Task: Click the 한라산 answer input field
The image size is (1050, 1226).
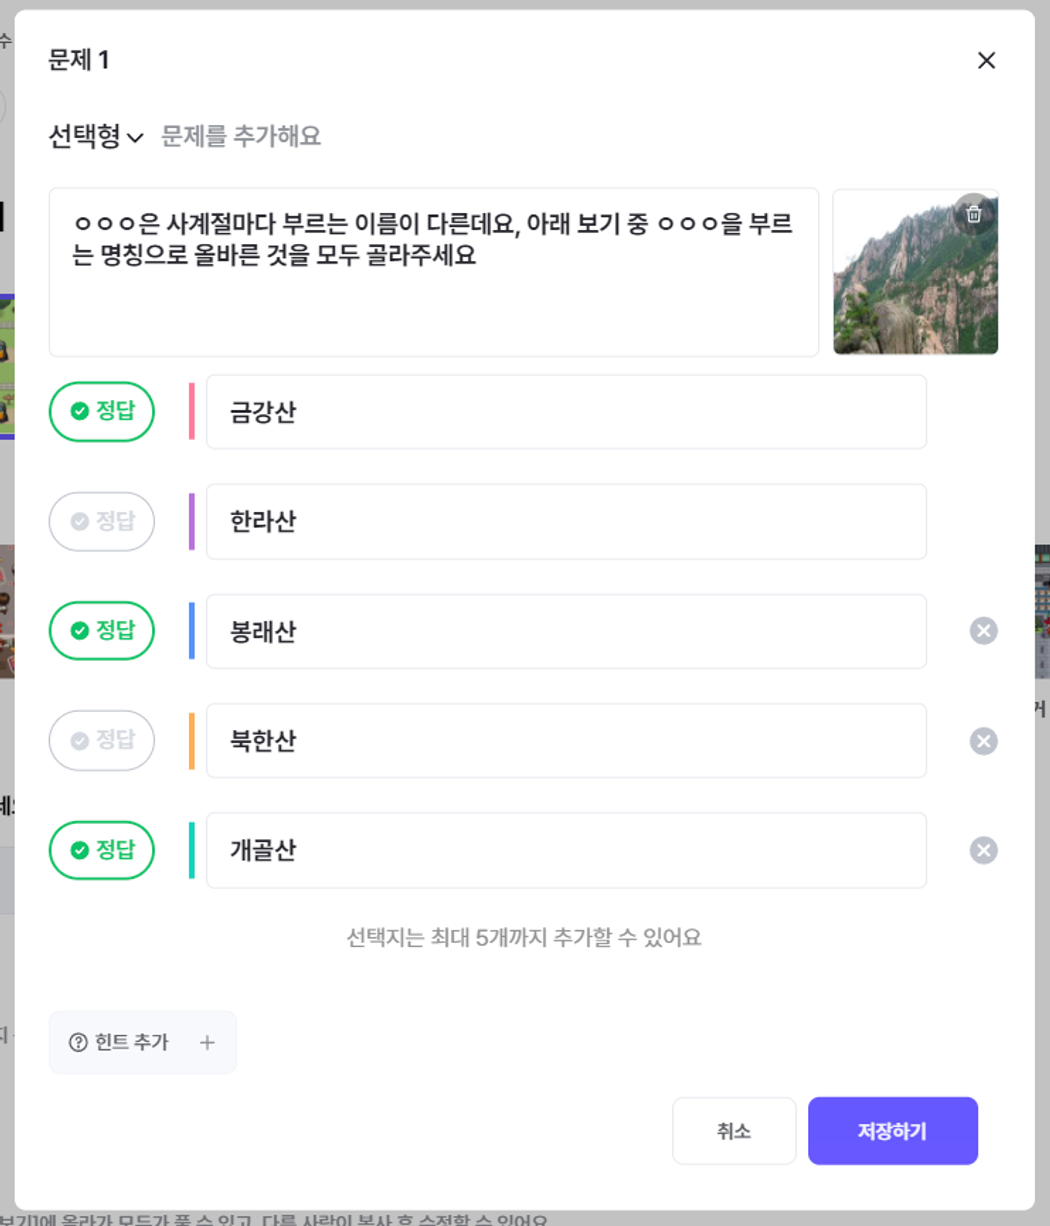Action: [x=565, y=521]
